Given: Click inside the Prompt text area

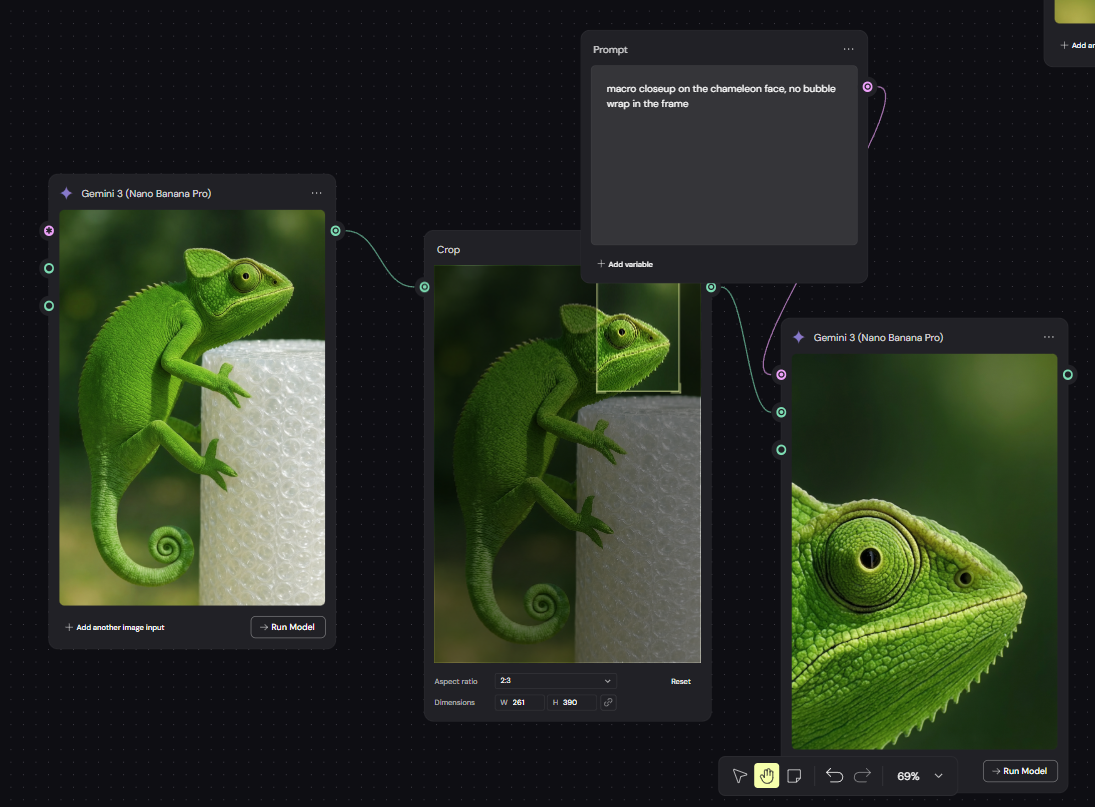Looking at the screenshot, I should 724,155.
